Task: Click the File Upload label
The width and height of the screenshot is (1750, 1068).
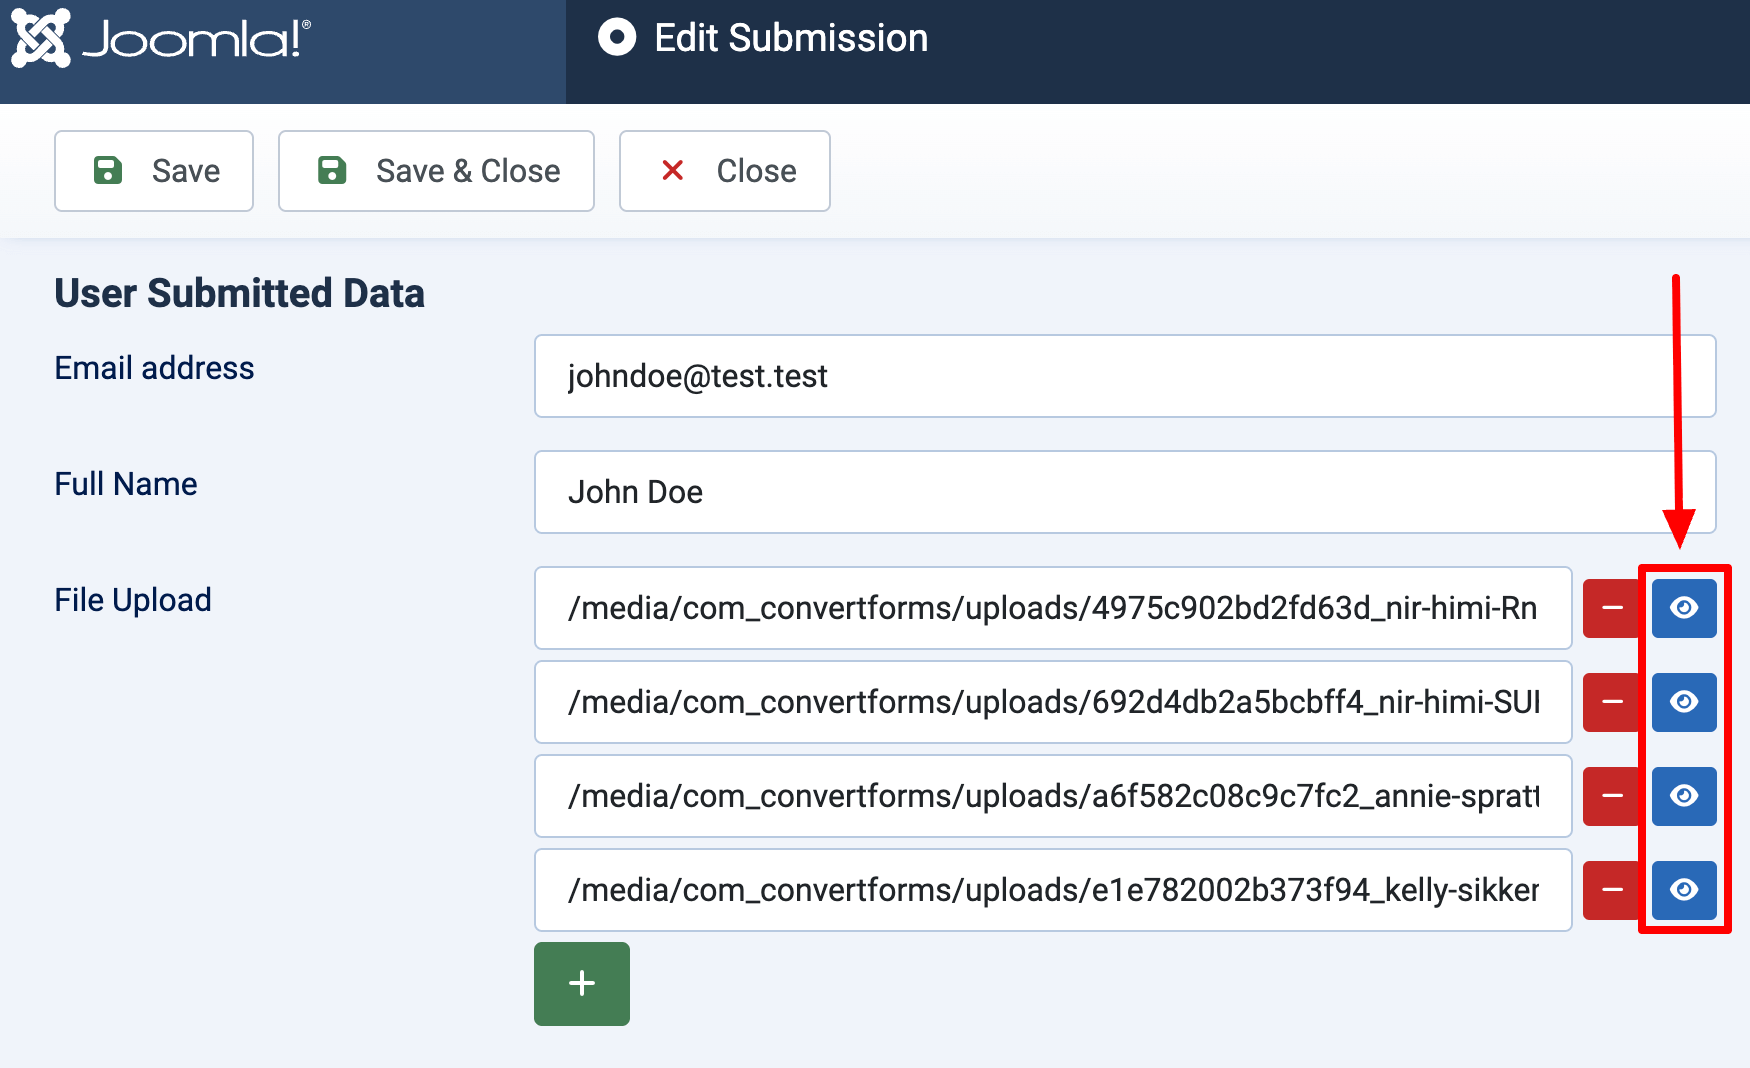Action: coord(133,600)
